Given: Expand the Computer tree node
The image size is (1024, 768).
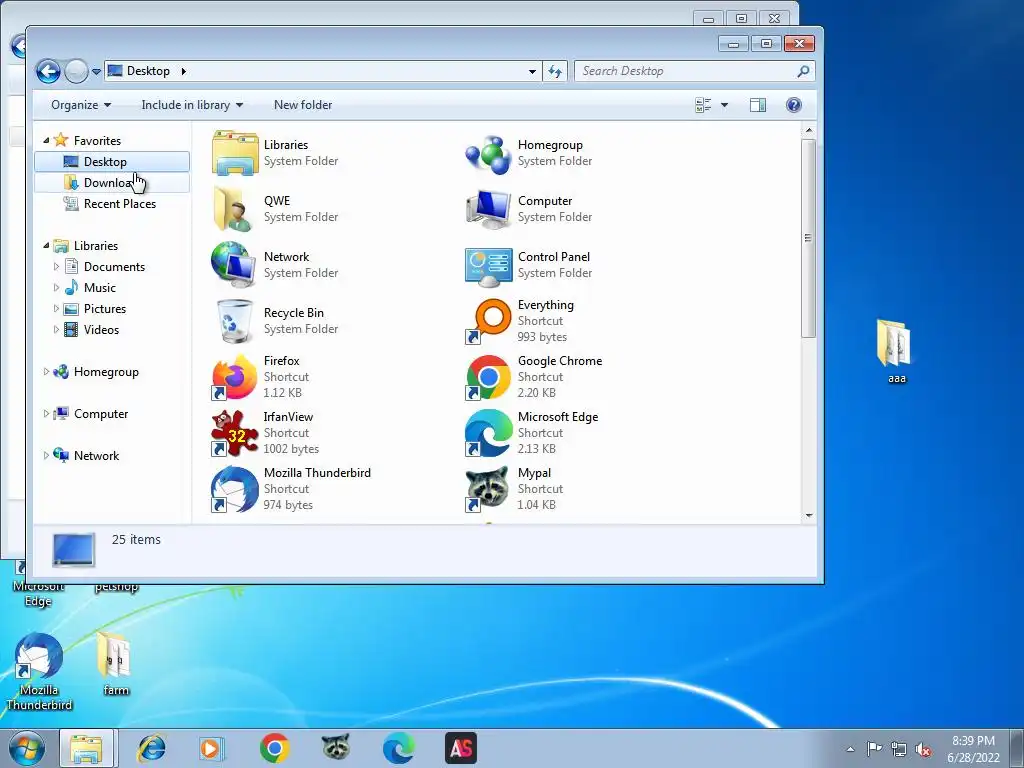Looking at the screenshot, I should [x=46, y=413].
